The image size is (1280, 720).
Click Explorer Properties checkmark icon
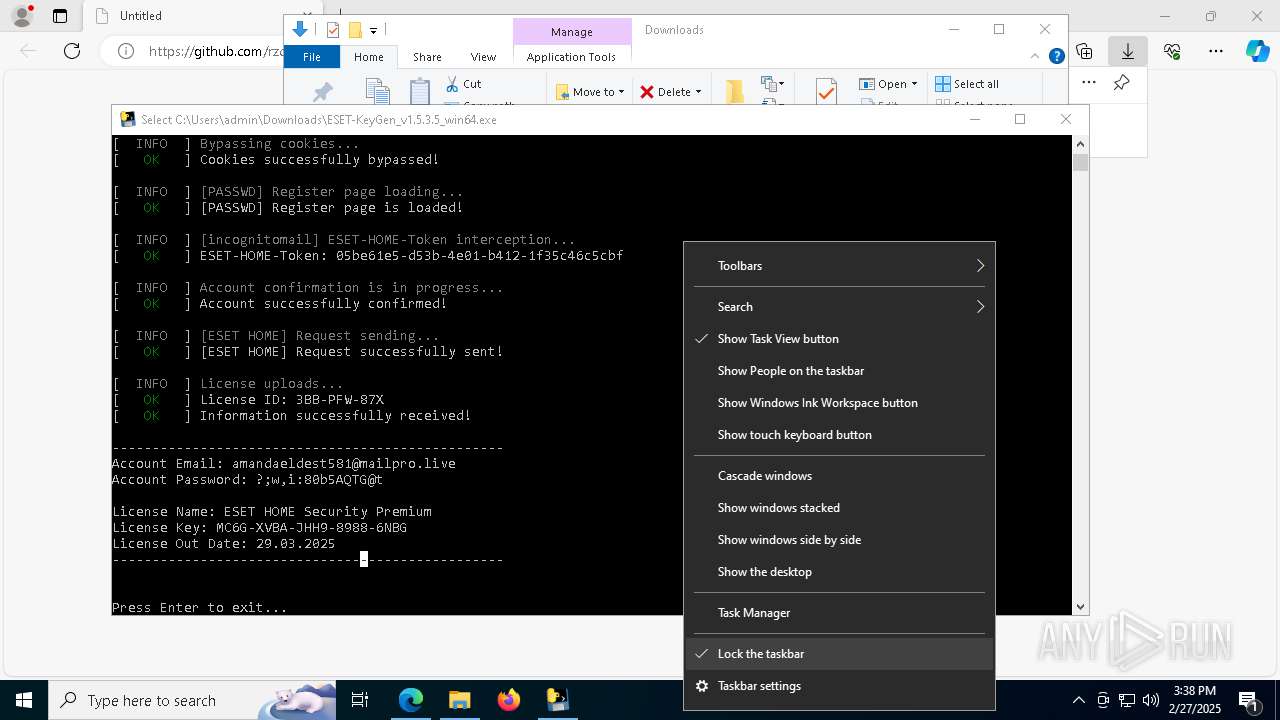click(x=826, y=92)
